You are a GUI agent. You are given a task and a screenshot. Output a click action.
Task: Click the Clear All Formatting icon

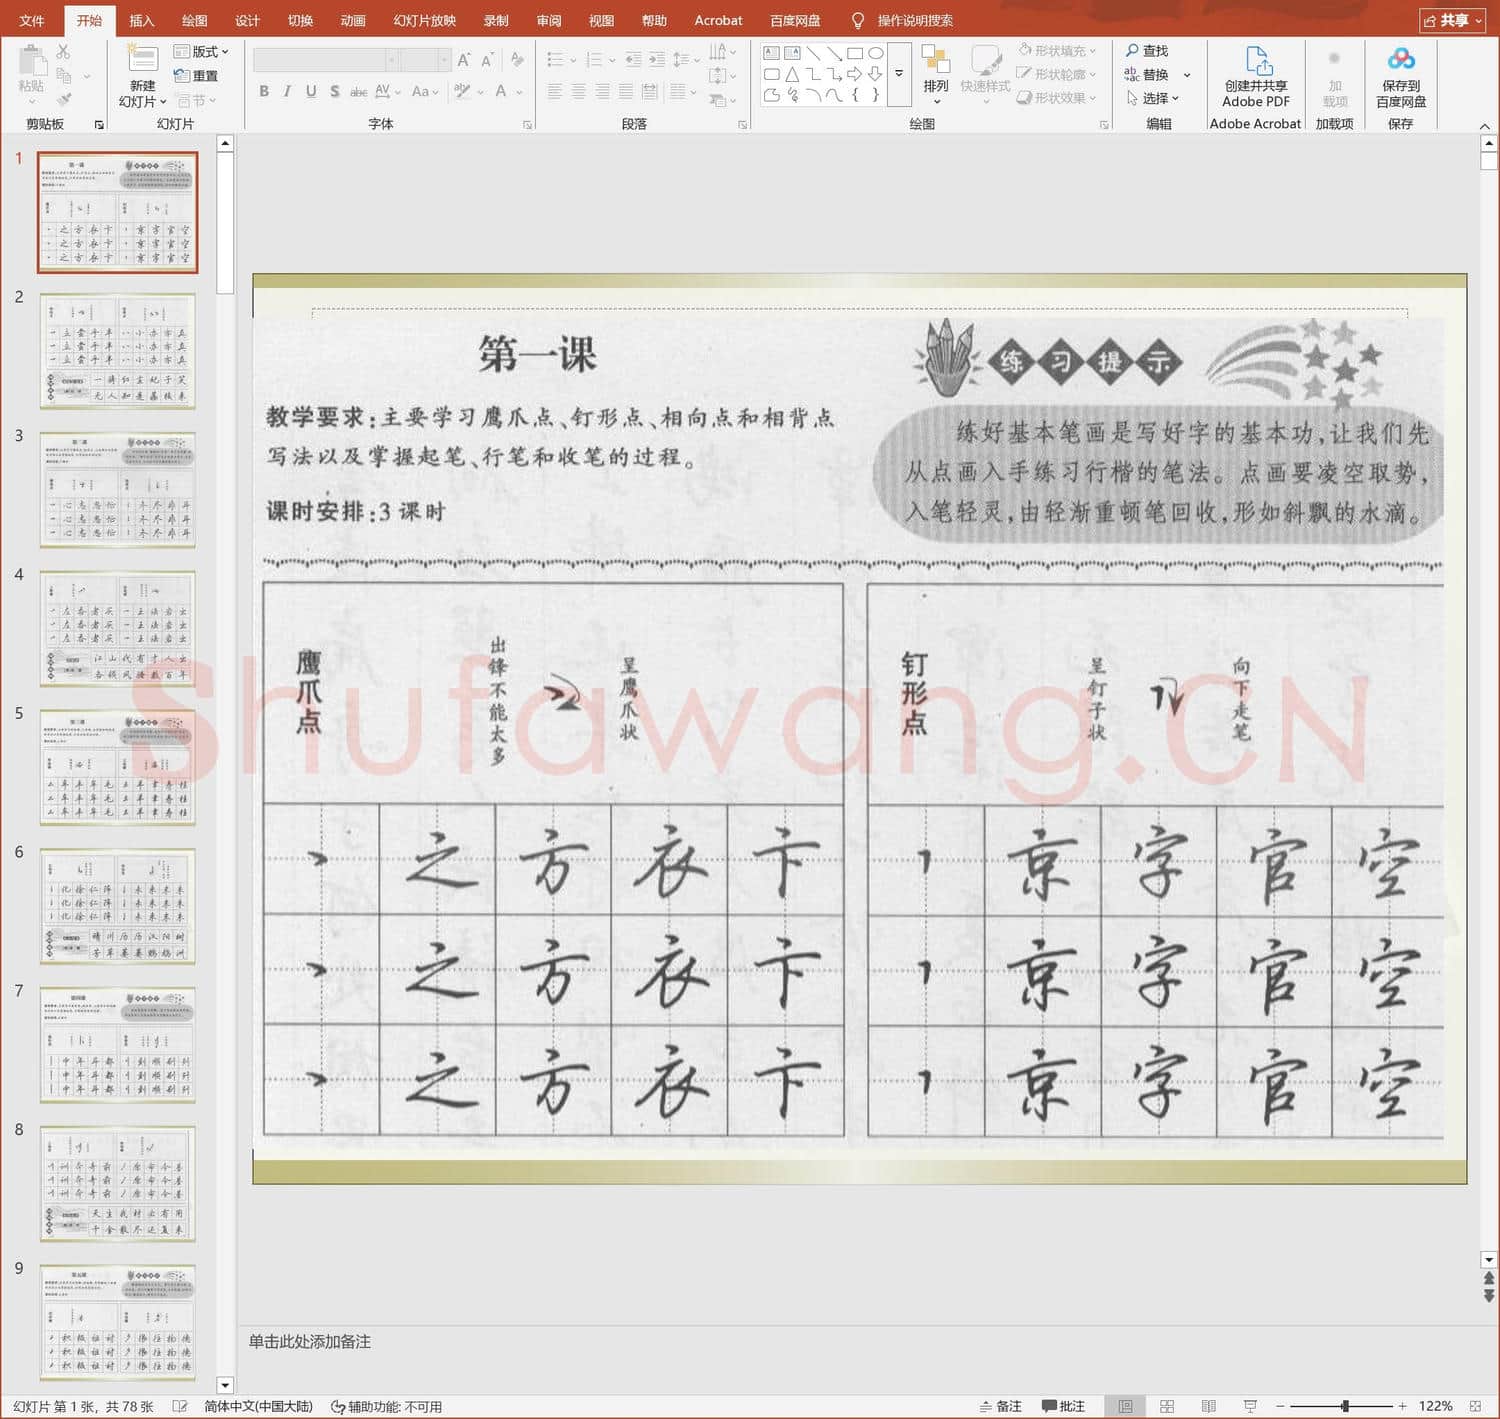517,60
